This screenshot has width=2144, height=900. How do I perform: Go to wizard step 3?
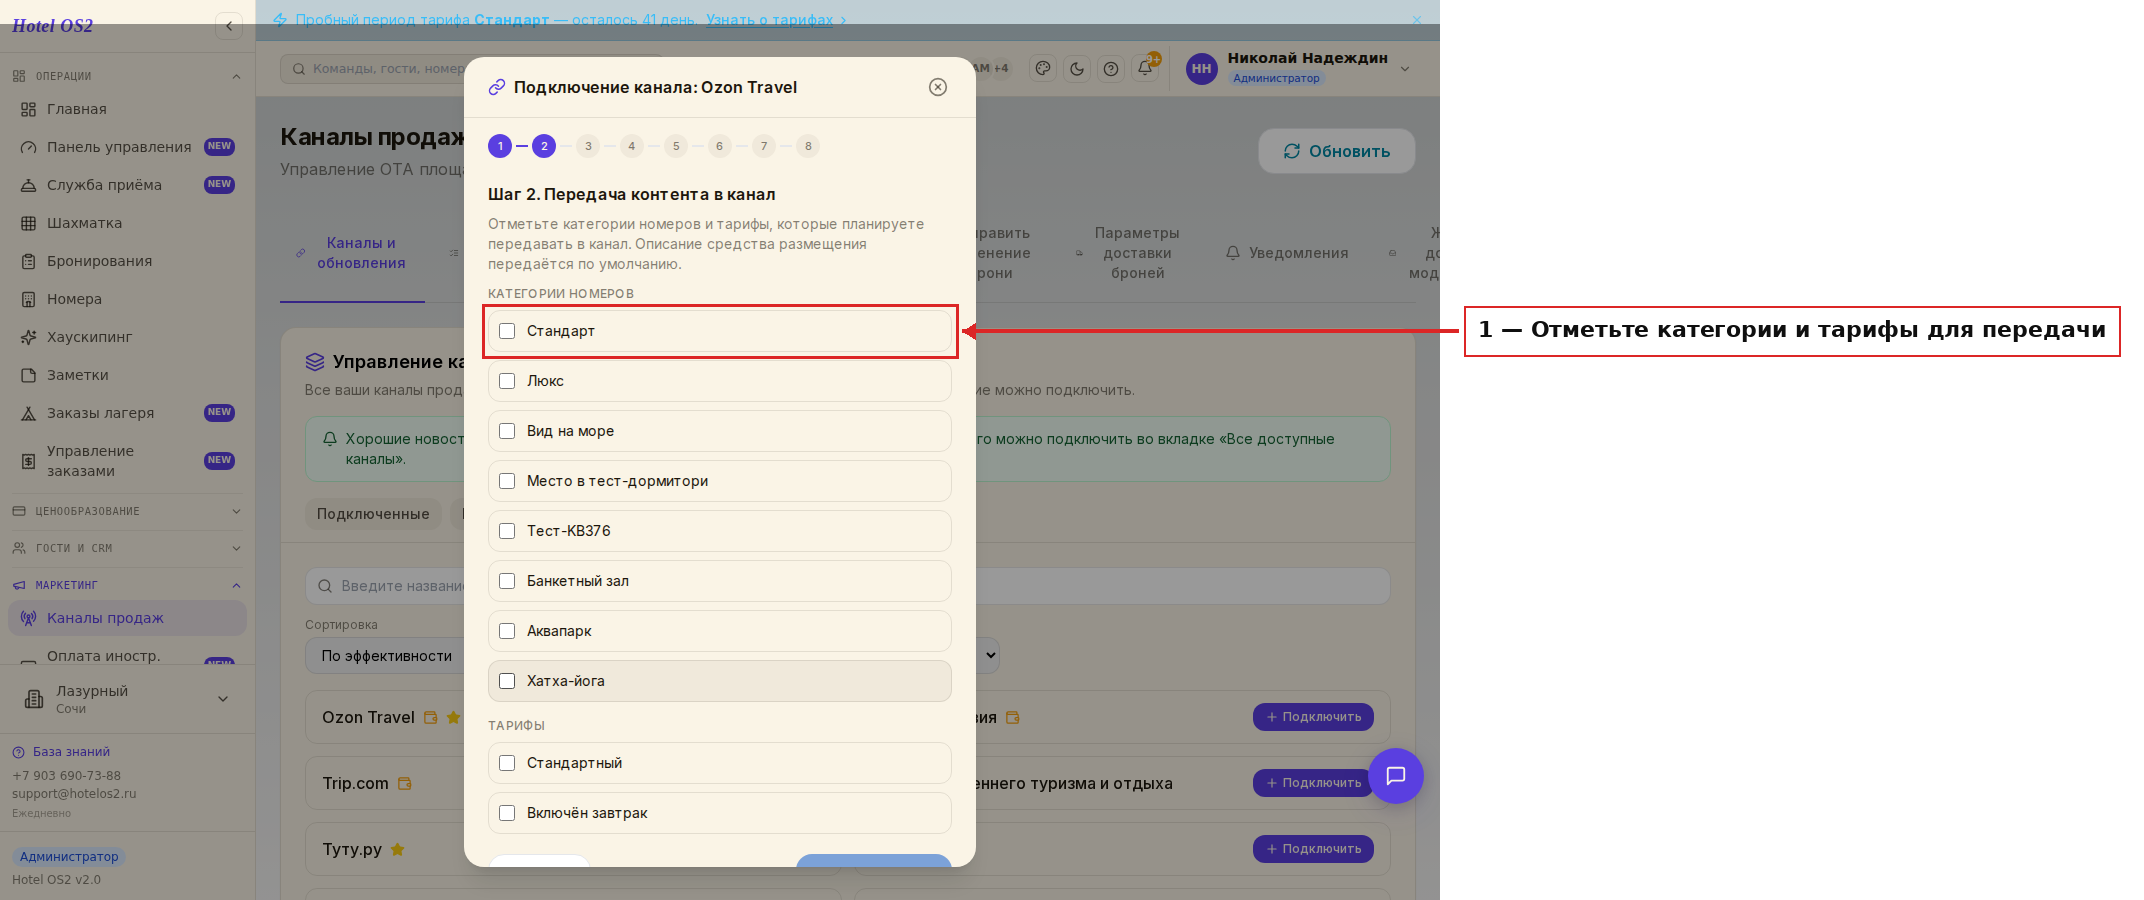pos(588,146)
